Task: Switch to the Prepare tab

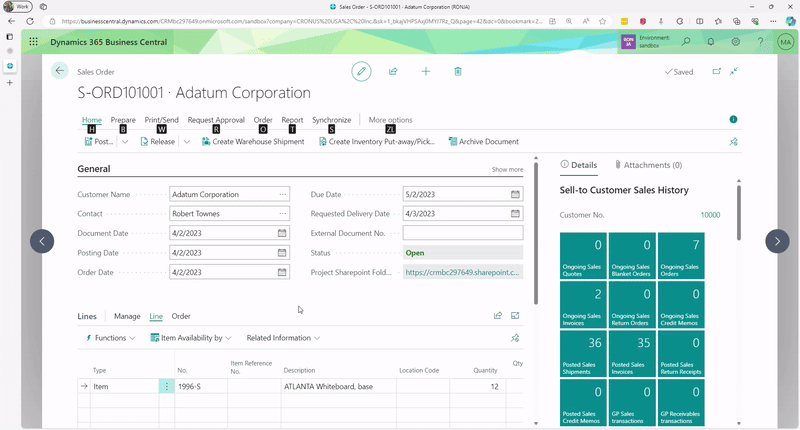Action: tap(123, 120)
